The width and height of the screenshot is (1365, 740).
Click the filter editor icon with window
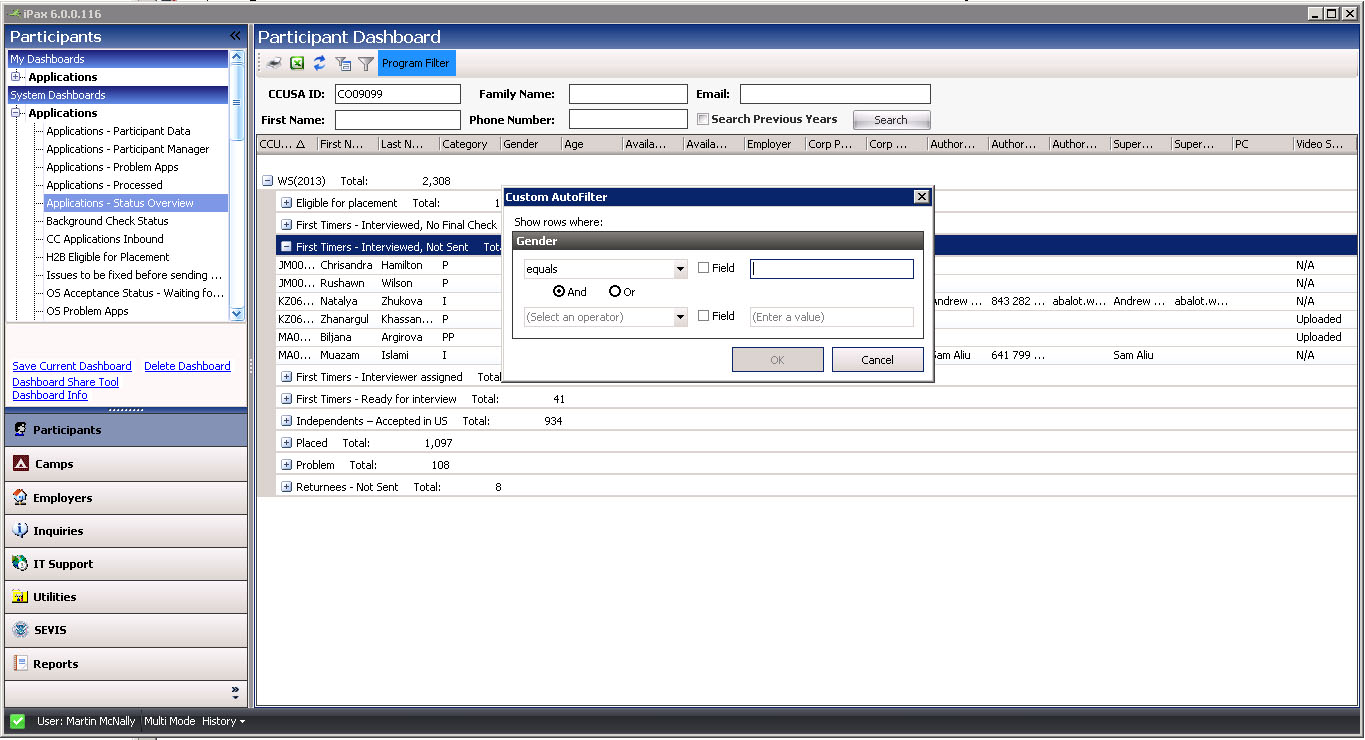(x=343, y=63)
